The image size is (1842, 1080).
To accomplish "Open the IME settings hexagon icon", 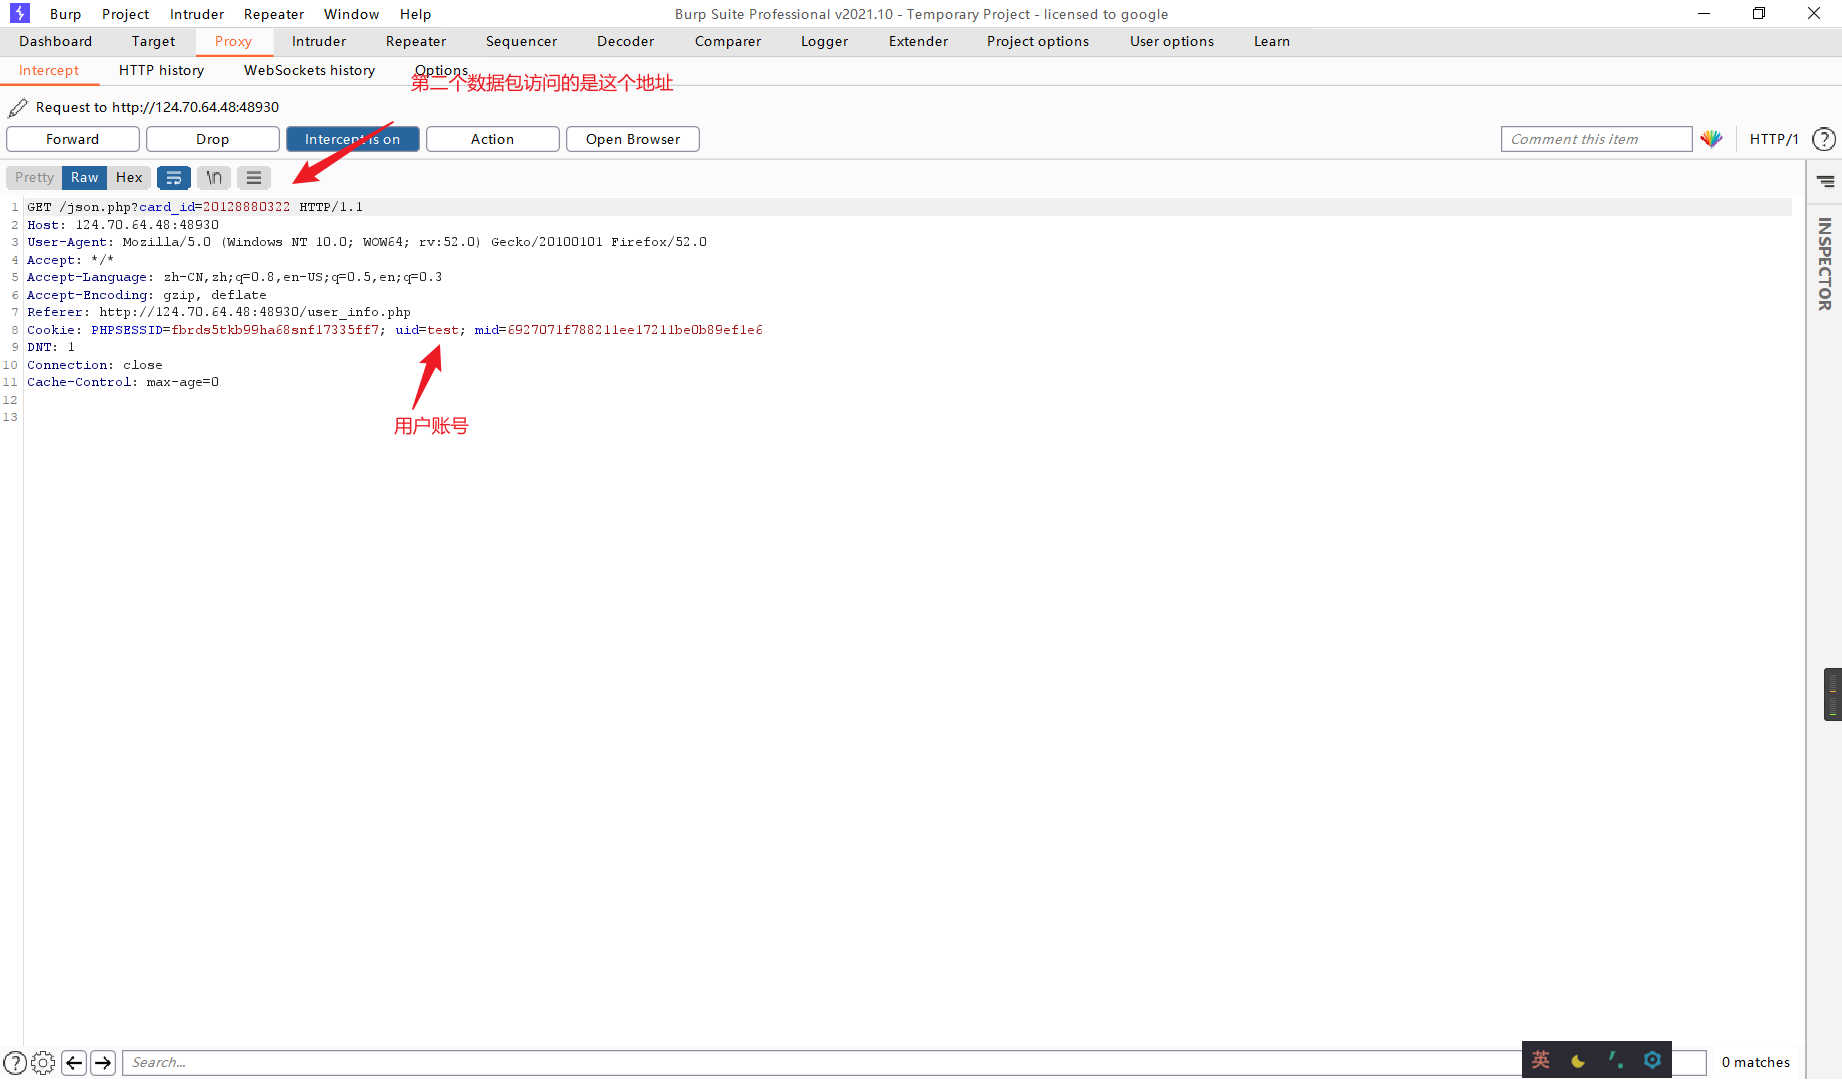I will coord(1652,1060).
